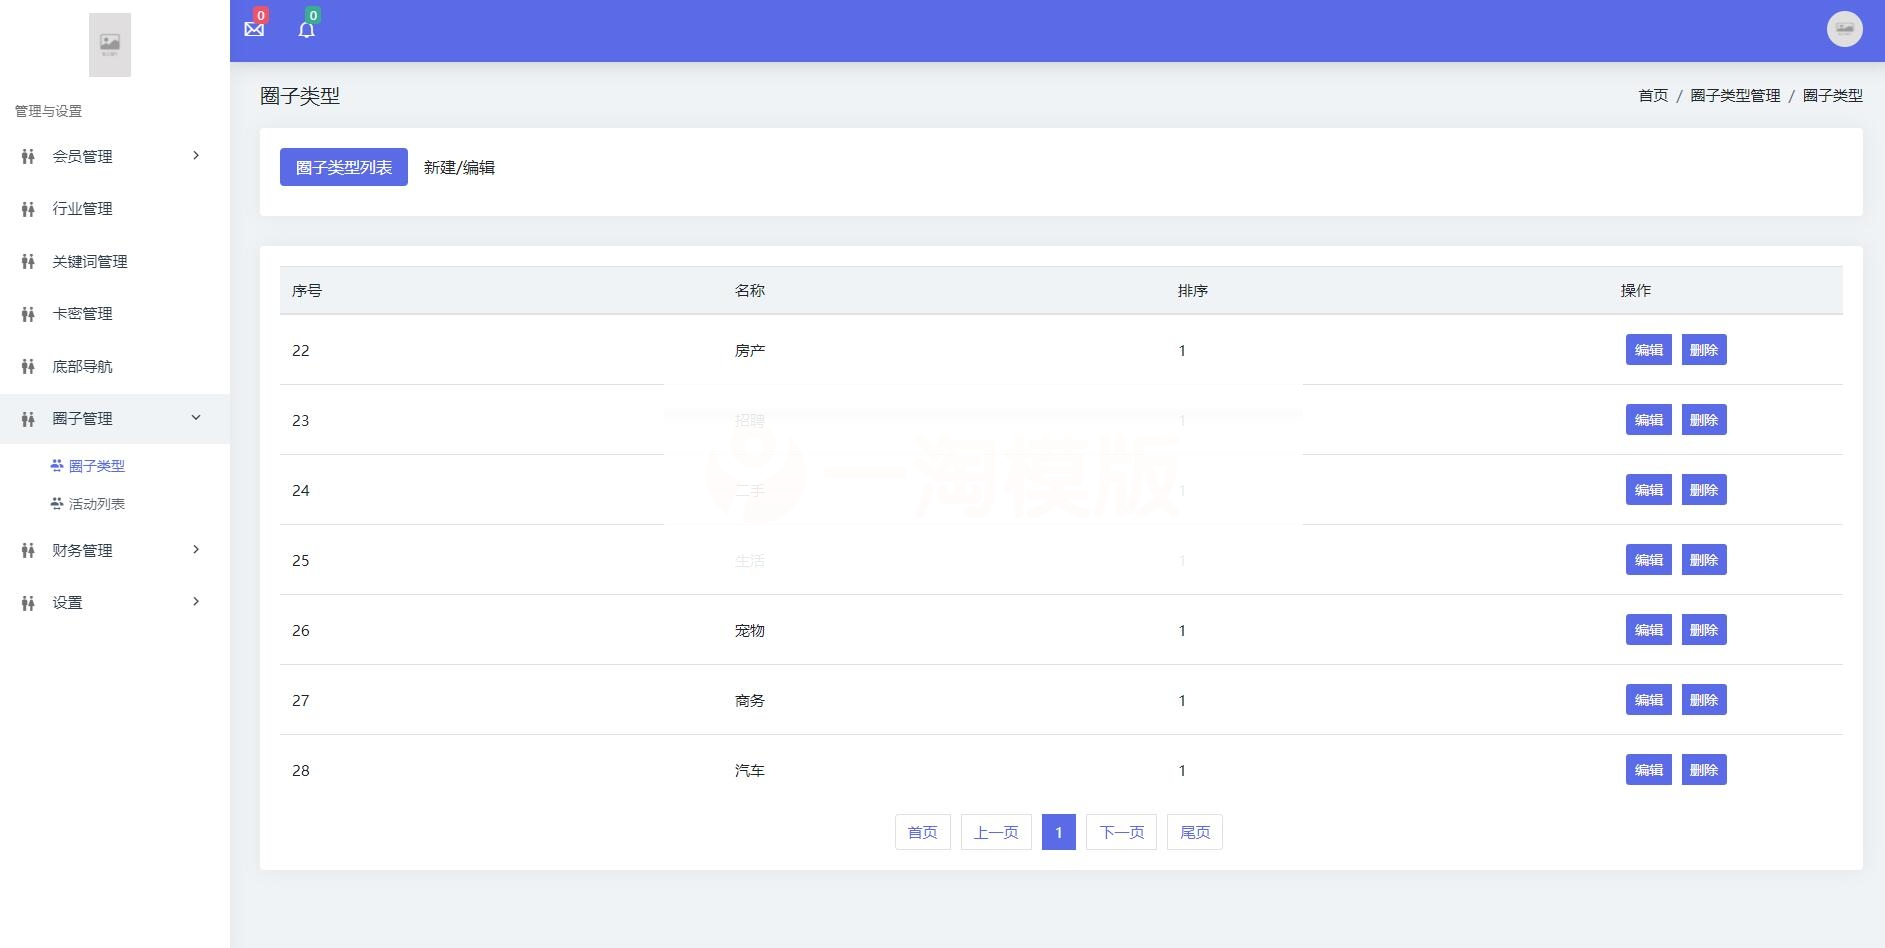This screenshot has width=1885, height=948.
Task: Collapse the 圈子管理 section
Action: click(x=196, y=418)
